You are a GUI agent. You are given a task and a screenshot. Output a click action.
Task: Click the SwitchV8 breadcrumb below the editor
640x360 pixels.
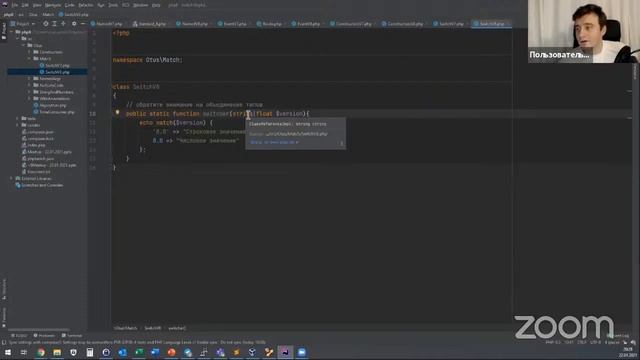153,328
